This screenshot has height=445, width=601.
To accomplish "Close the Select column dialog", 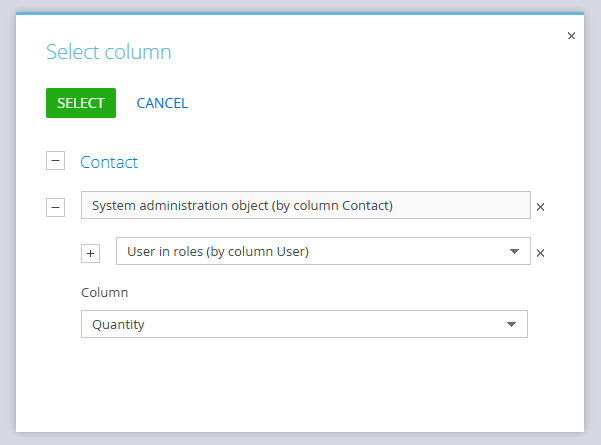I will click(571, 36).
